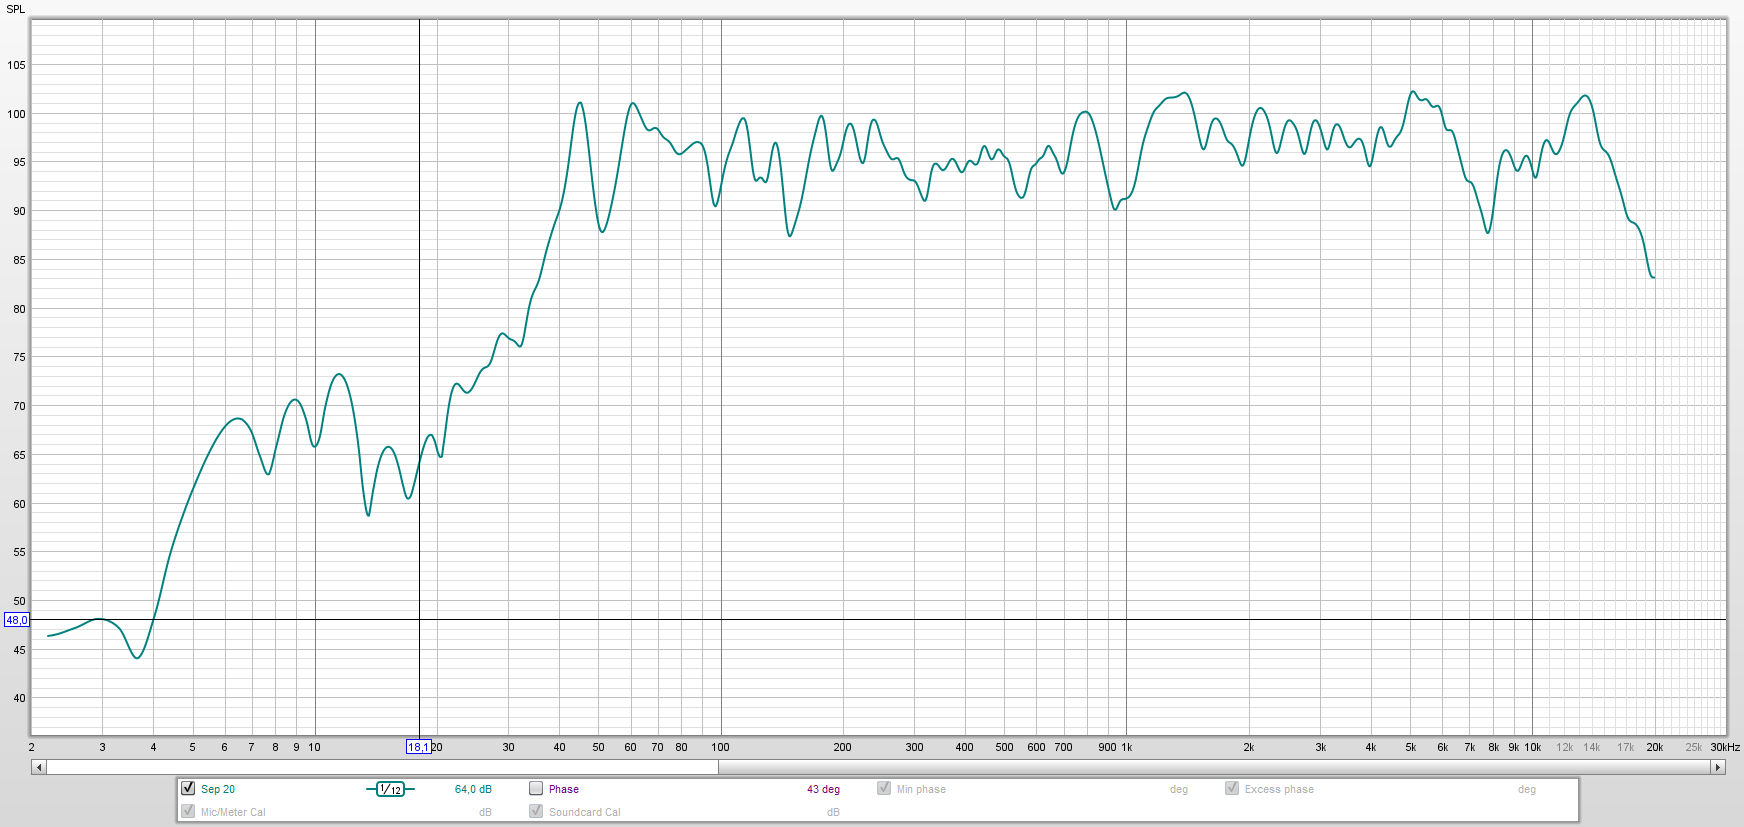Click the Mic/Meter Cal label text
The image size is (1744, 827).
tap(233, 812)
